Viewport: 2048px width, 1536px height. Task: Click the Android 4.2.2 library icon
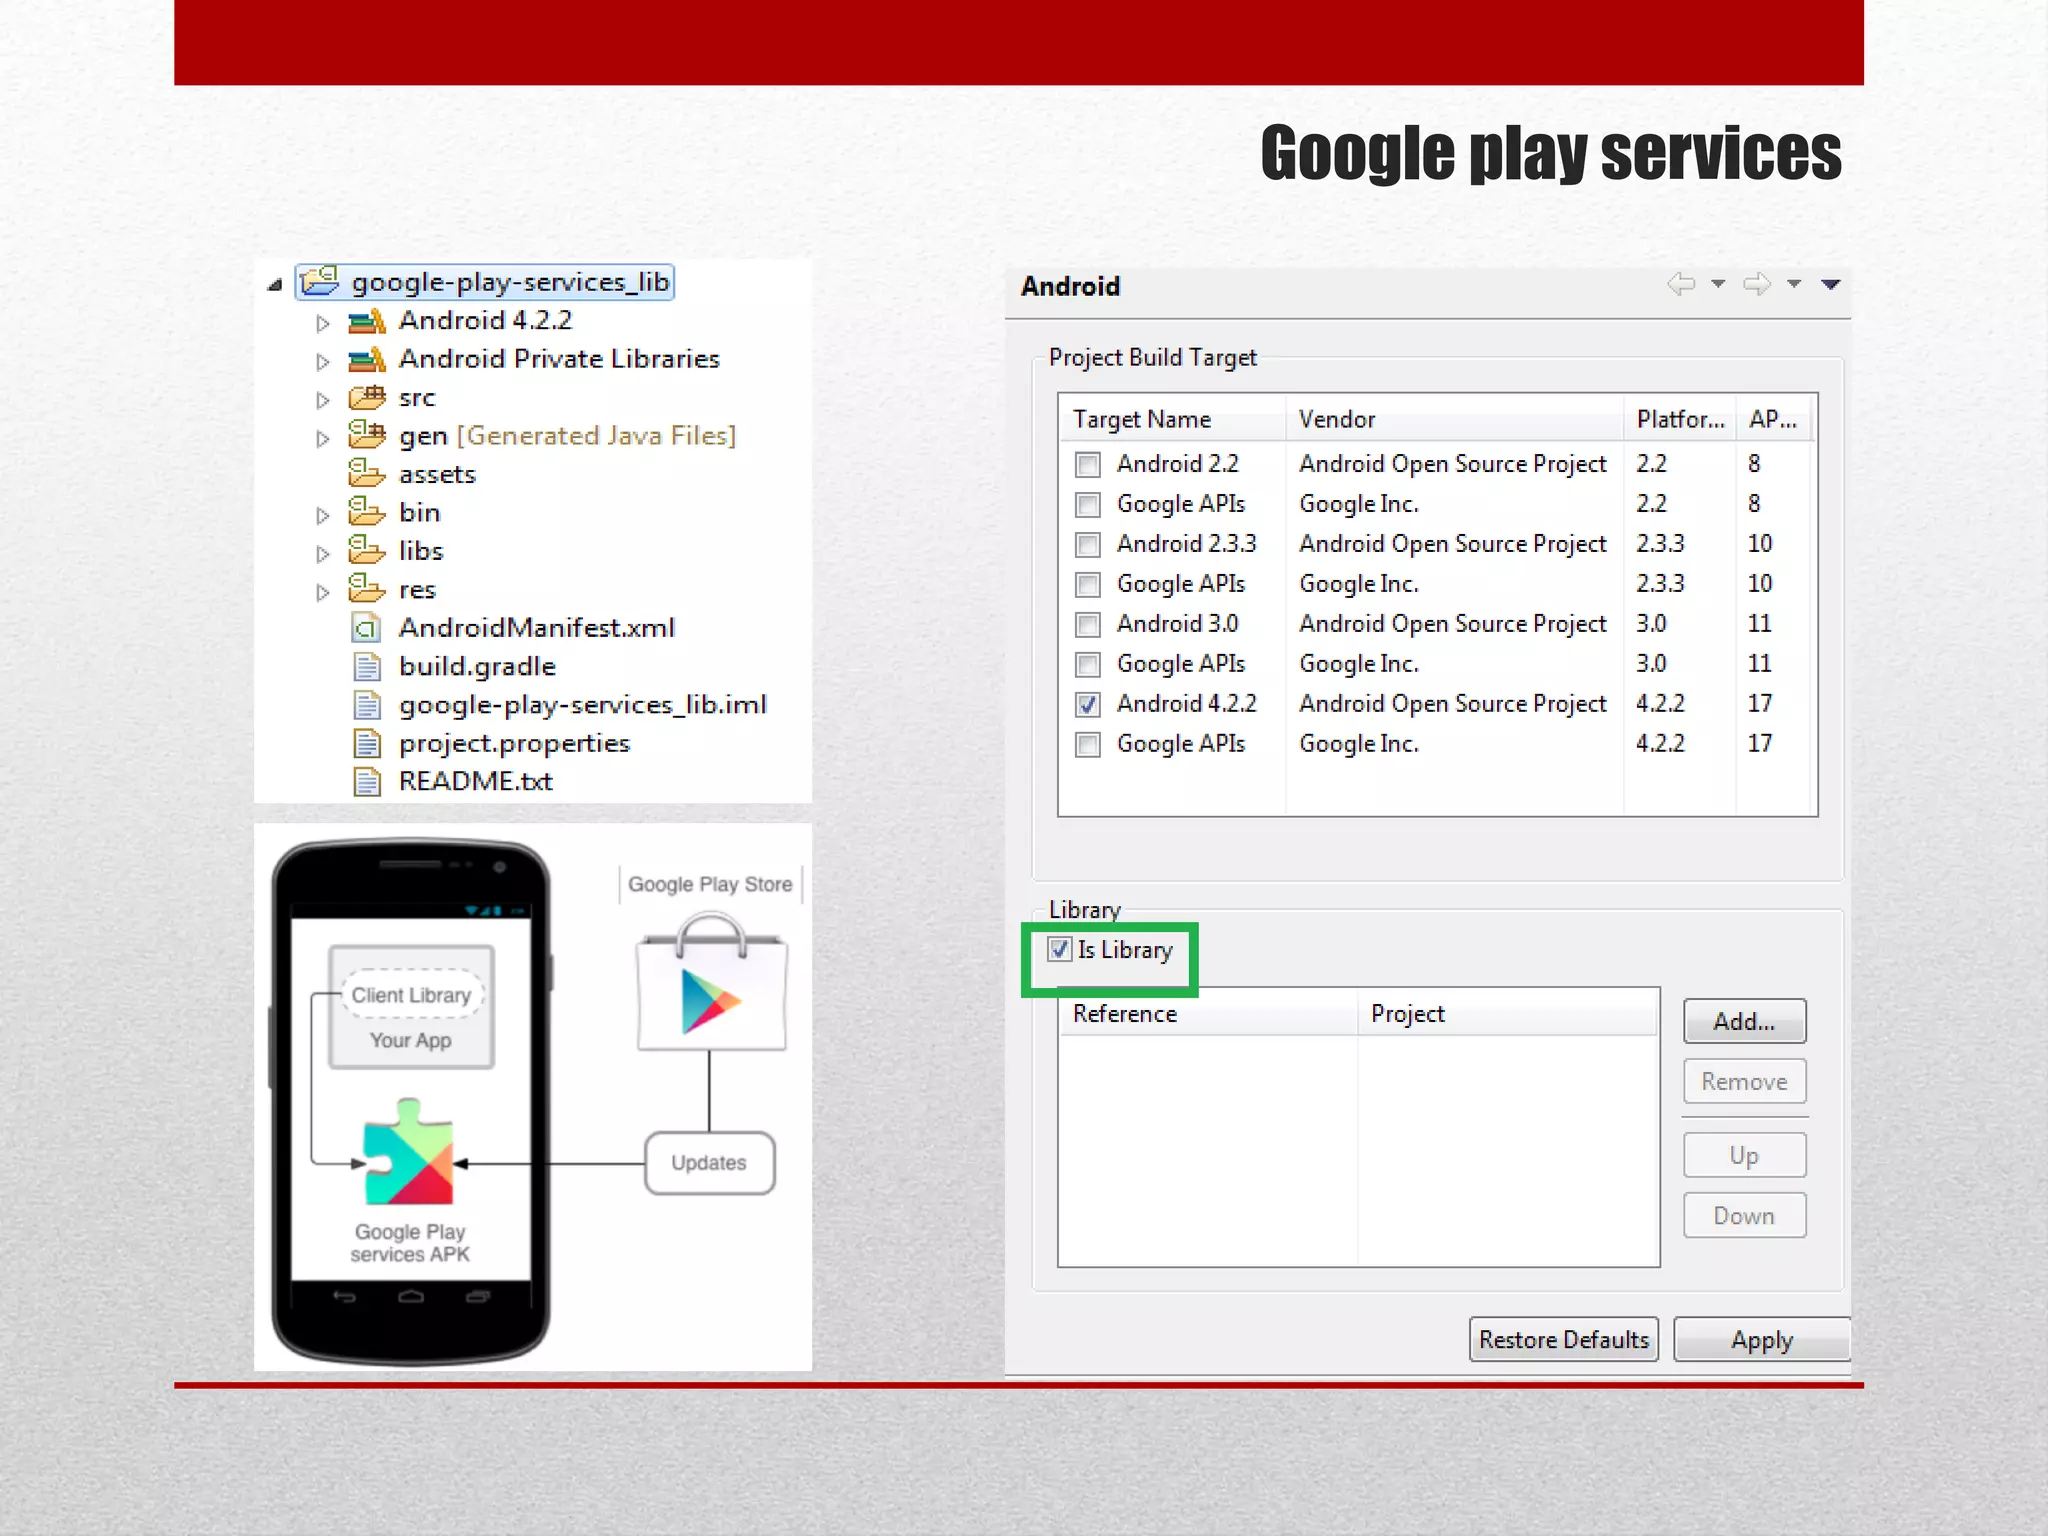click(x=366, y=321)
